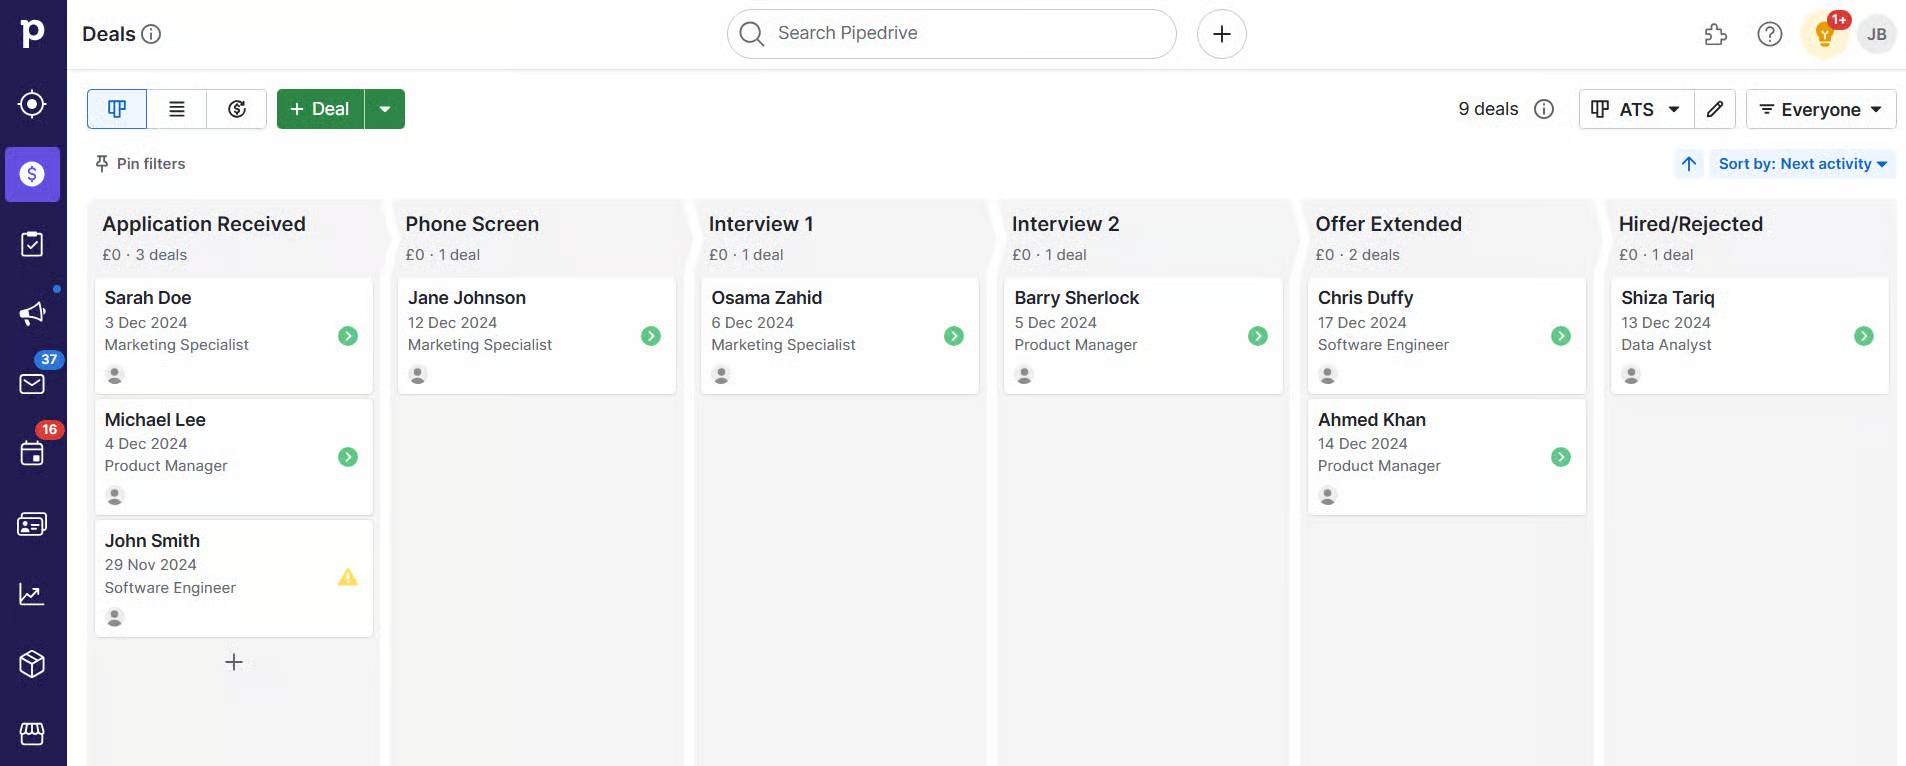Switch to forecast view

click(x=237, y=109)
